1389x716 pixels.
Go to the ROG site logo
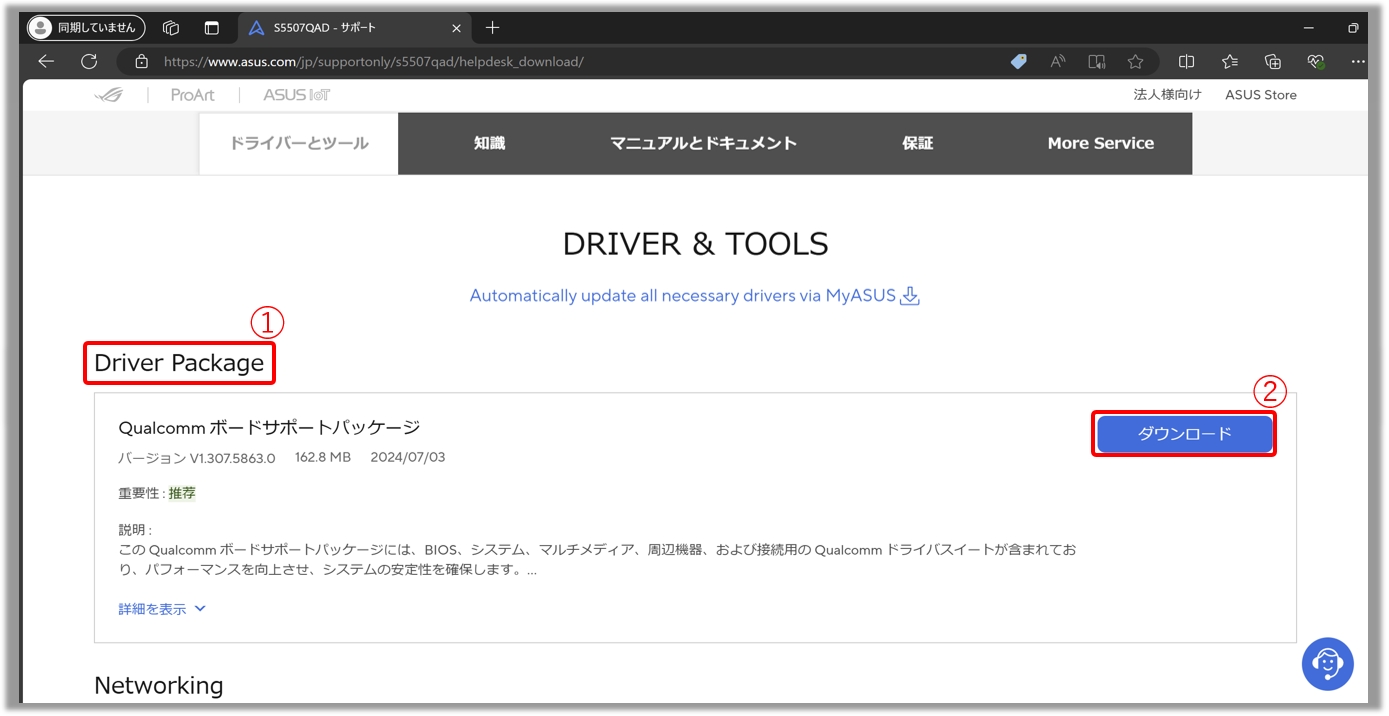[x=108, y=95]
